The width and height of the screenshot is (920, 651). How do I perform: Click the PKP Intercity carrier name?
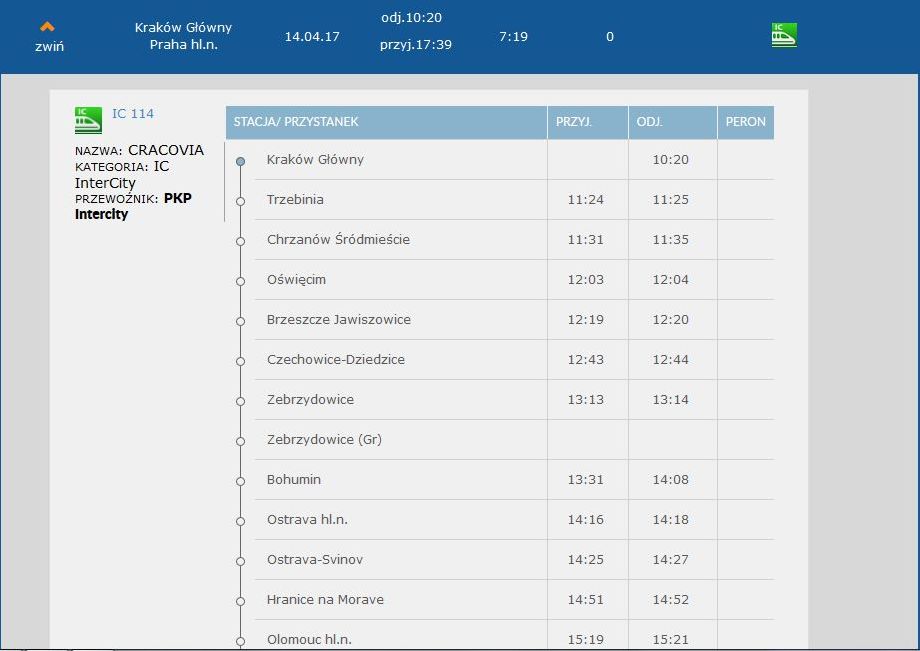click(x=133, y=206)
